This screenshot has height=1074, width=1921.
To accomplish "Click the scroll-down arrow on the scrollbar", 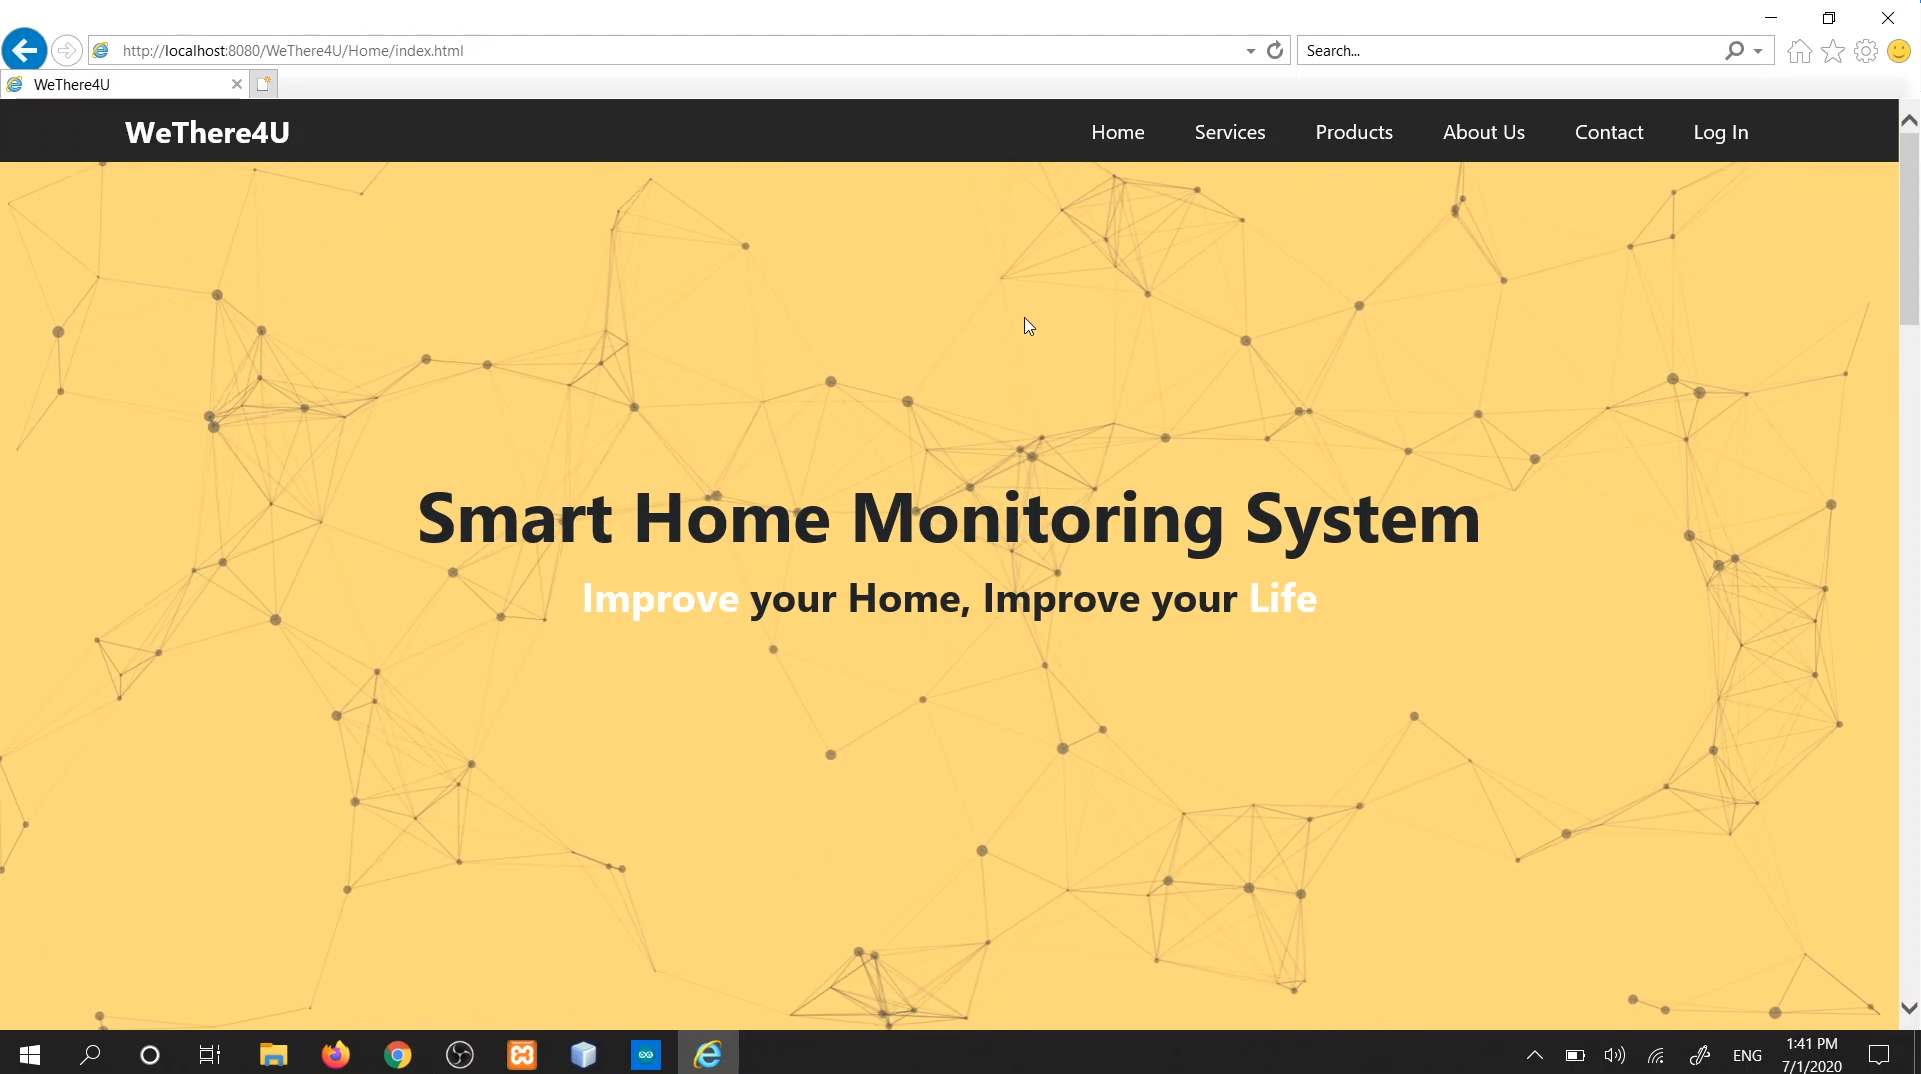I will [1908, 1007].
